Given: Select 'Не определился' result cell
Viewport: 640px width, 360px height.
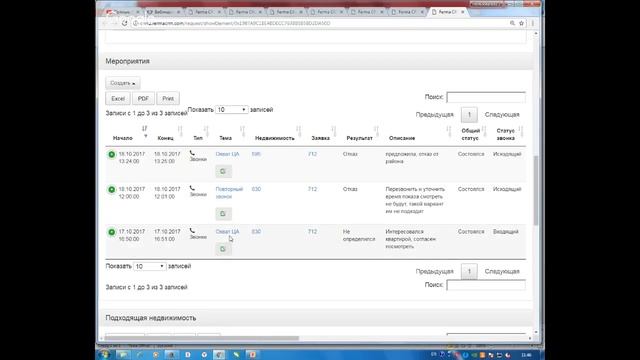Looking at the screenshot, I should (x=359, y=236).
